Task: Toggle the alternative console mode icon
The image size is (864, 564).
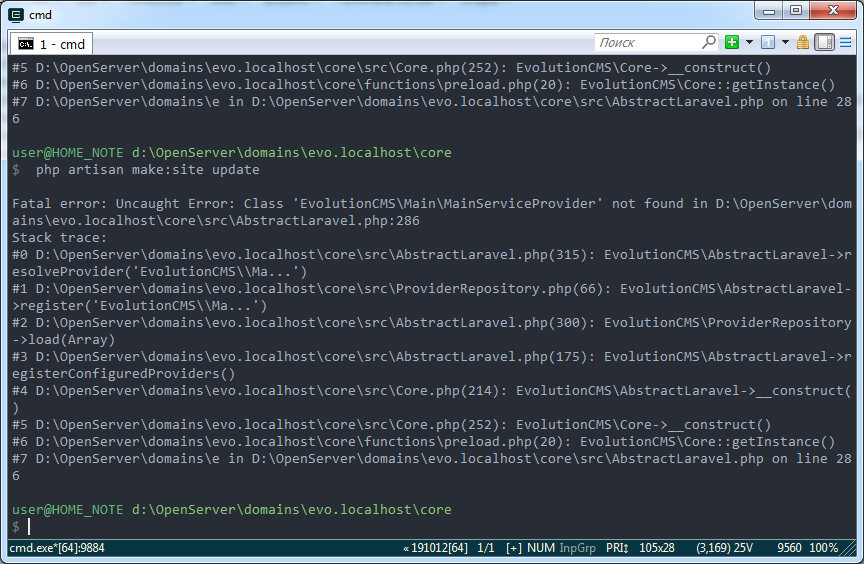Action: pos(824,42)
